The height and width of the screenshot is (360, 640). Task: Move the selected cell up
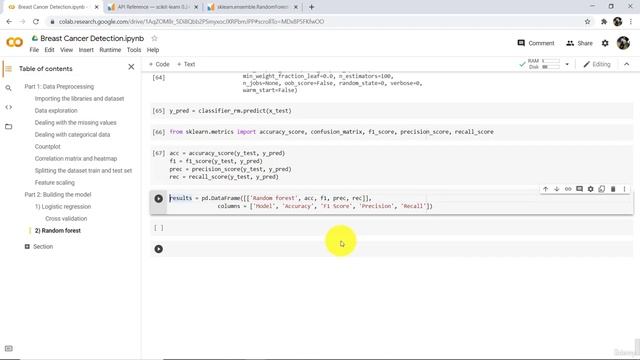tap(545, 189)
